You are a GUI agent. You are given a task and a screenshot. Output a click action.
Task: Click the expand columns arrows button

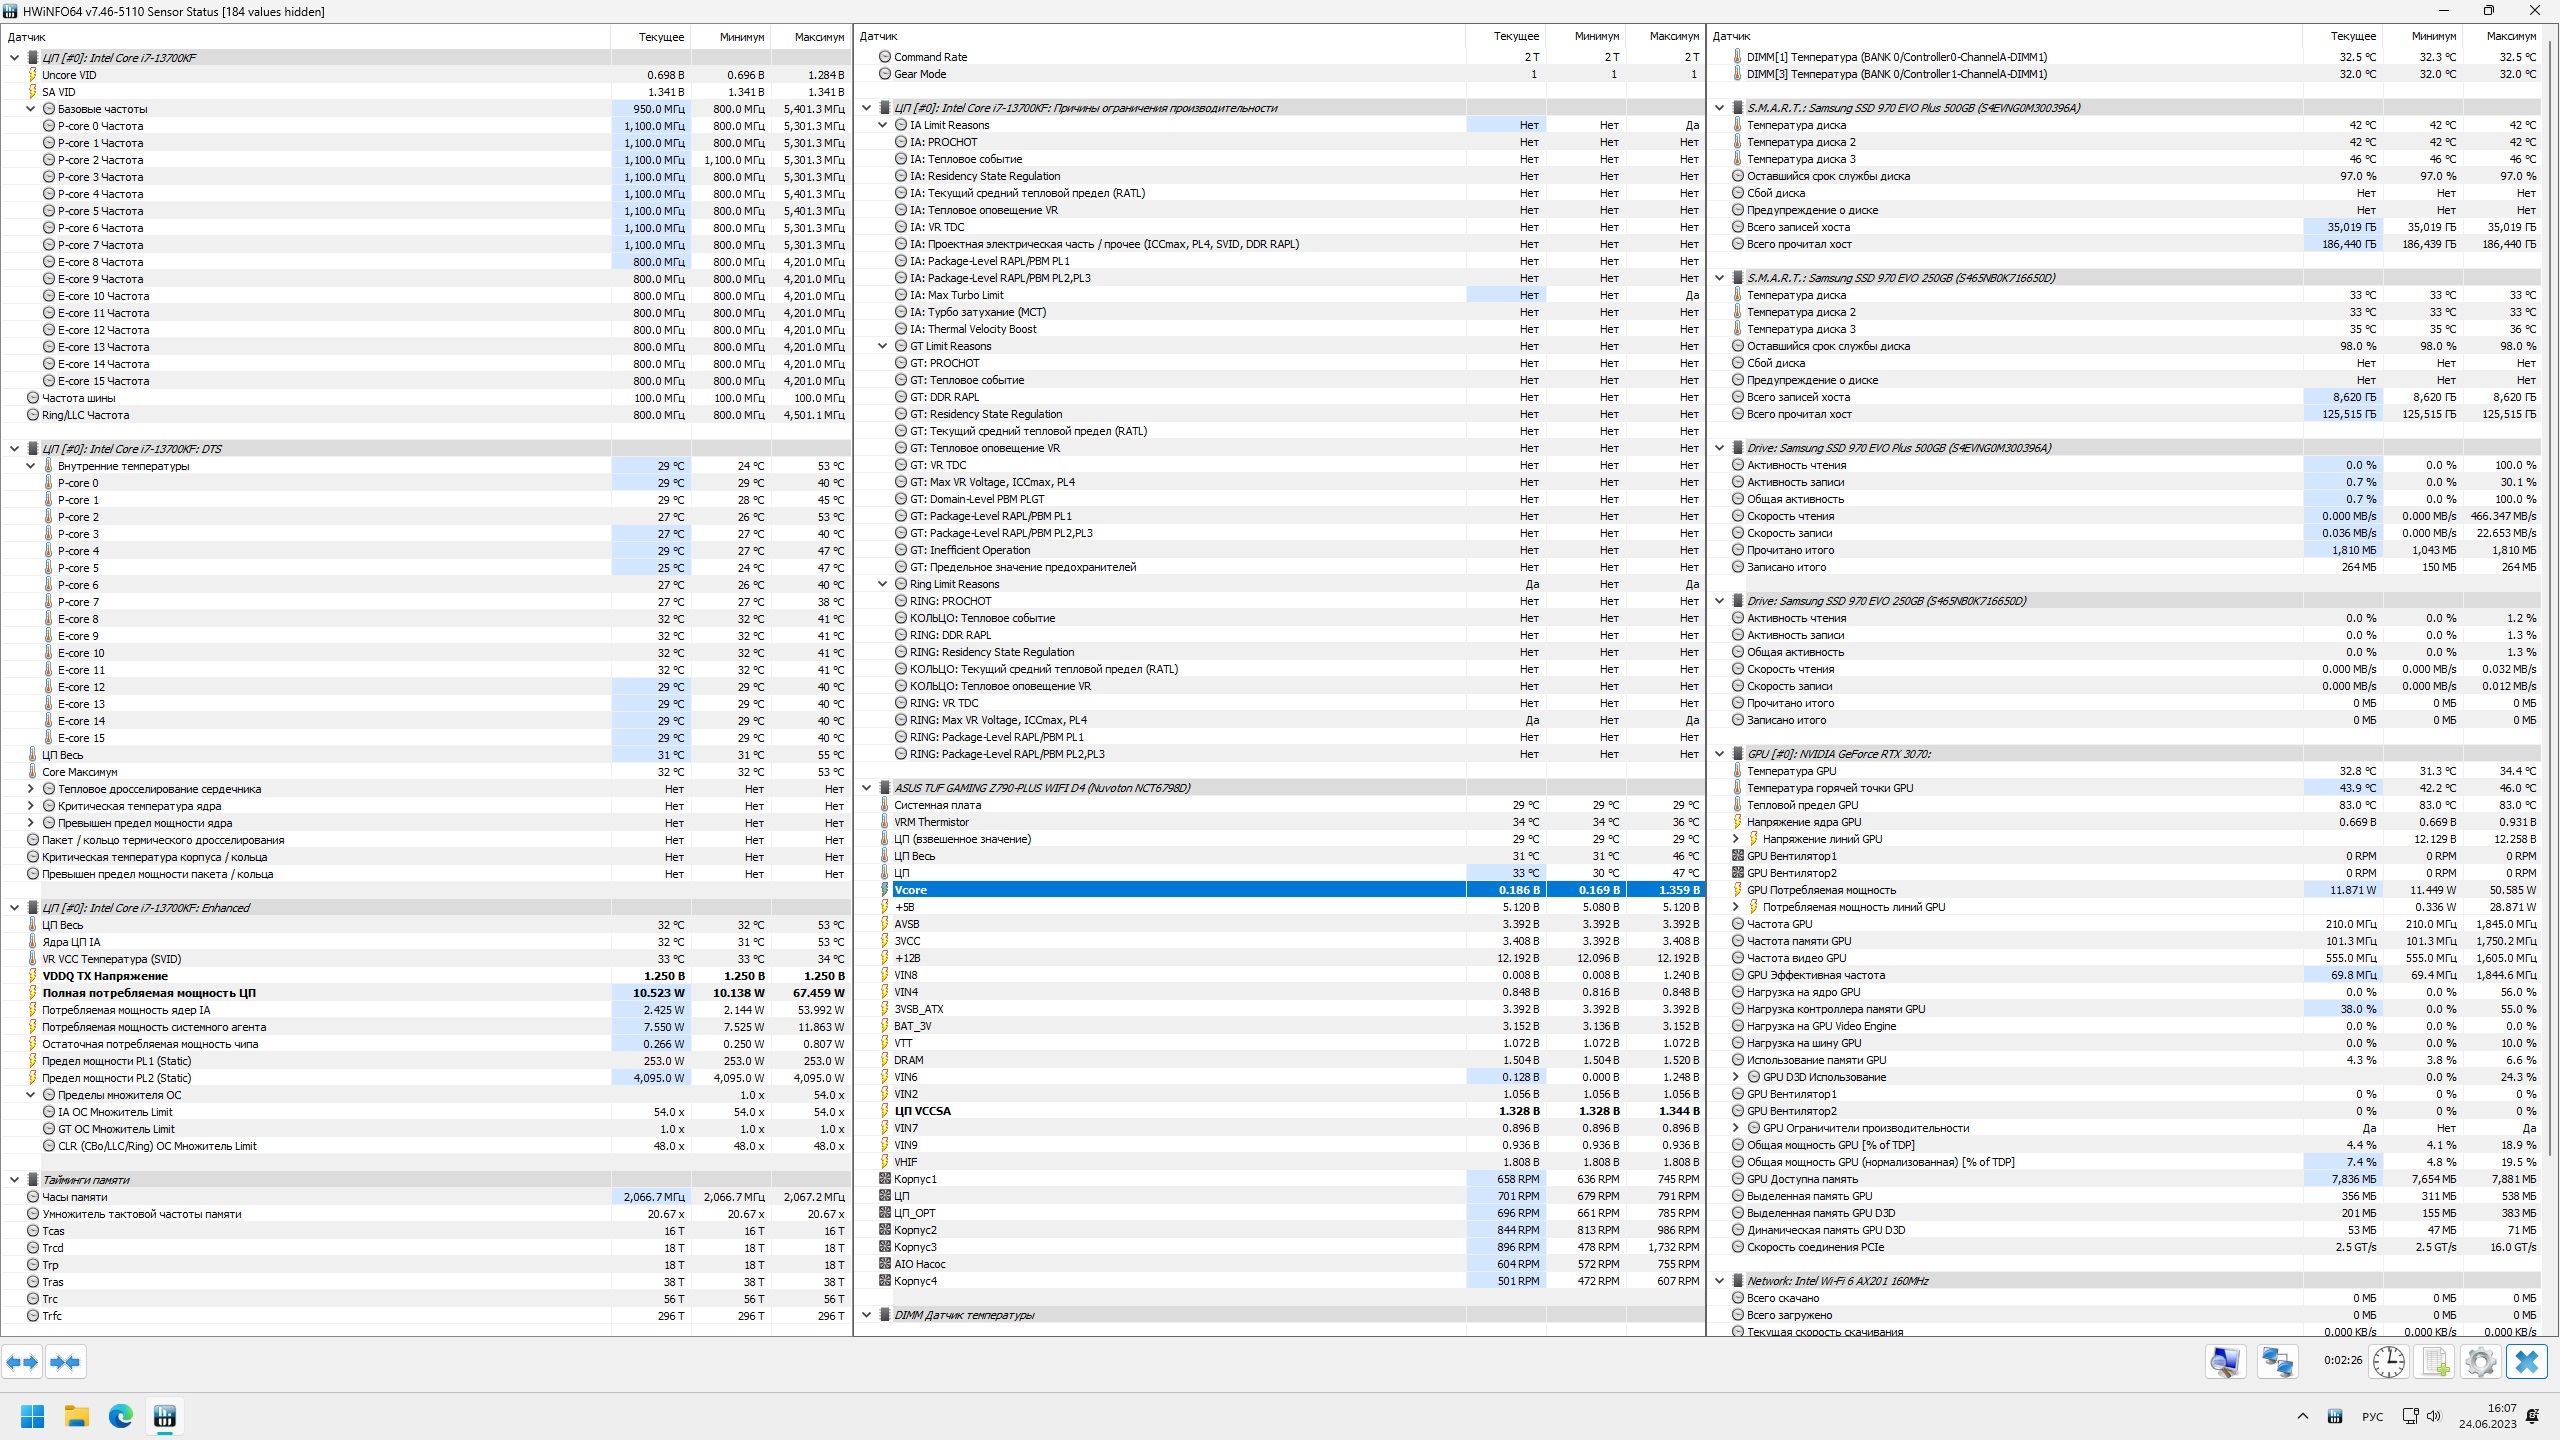[x=22, y=1362]
